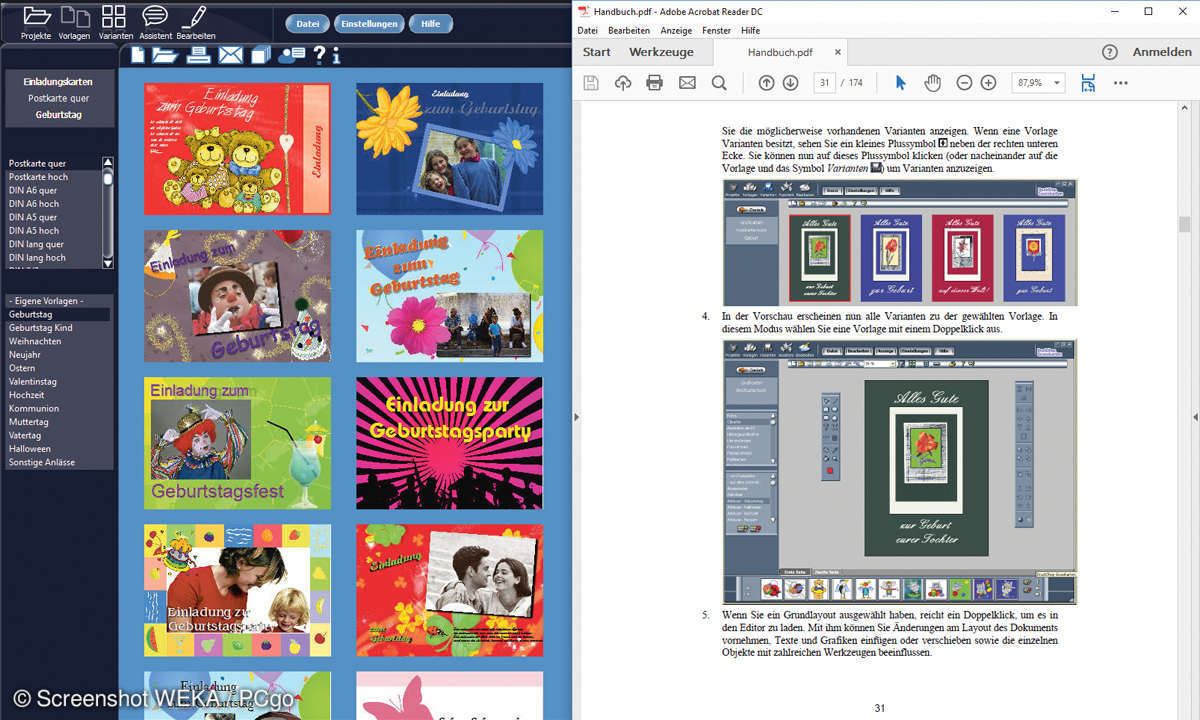Click the save disk icon in Acrobat

[591, 83]
